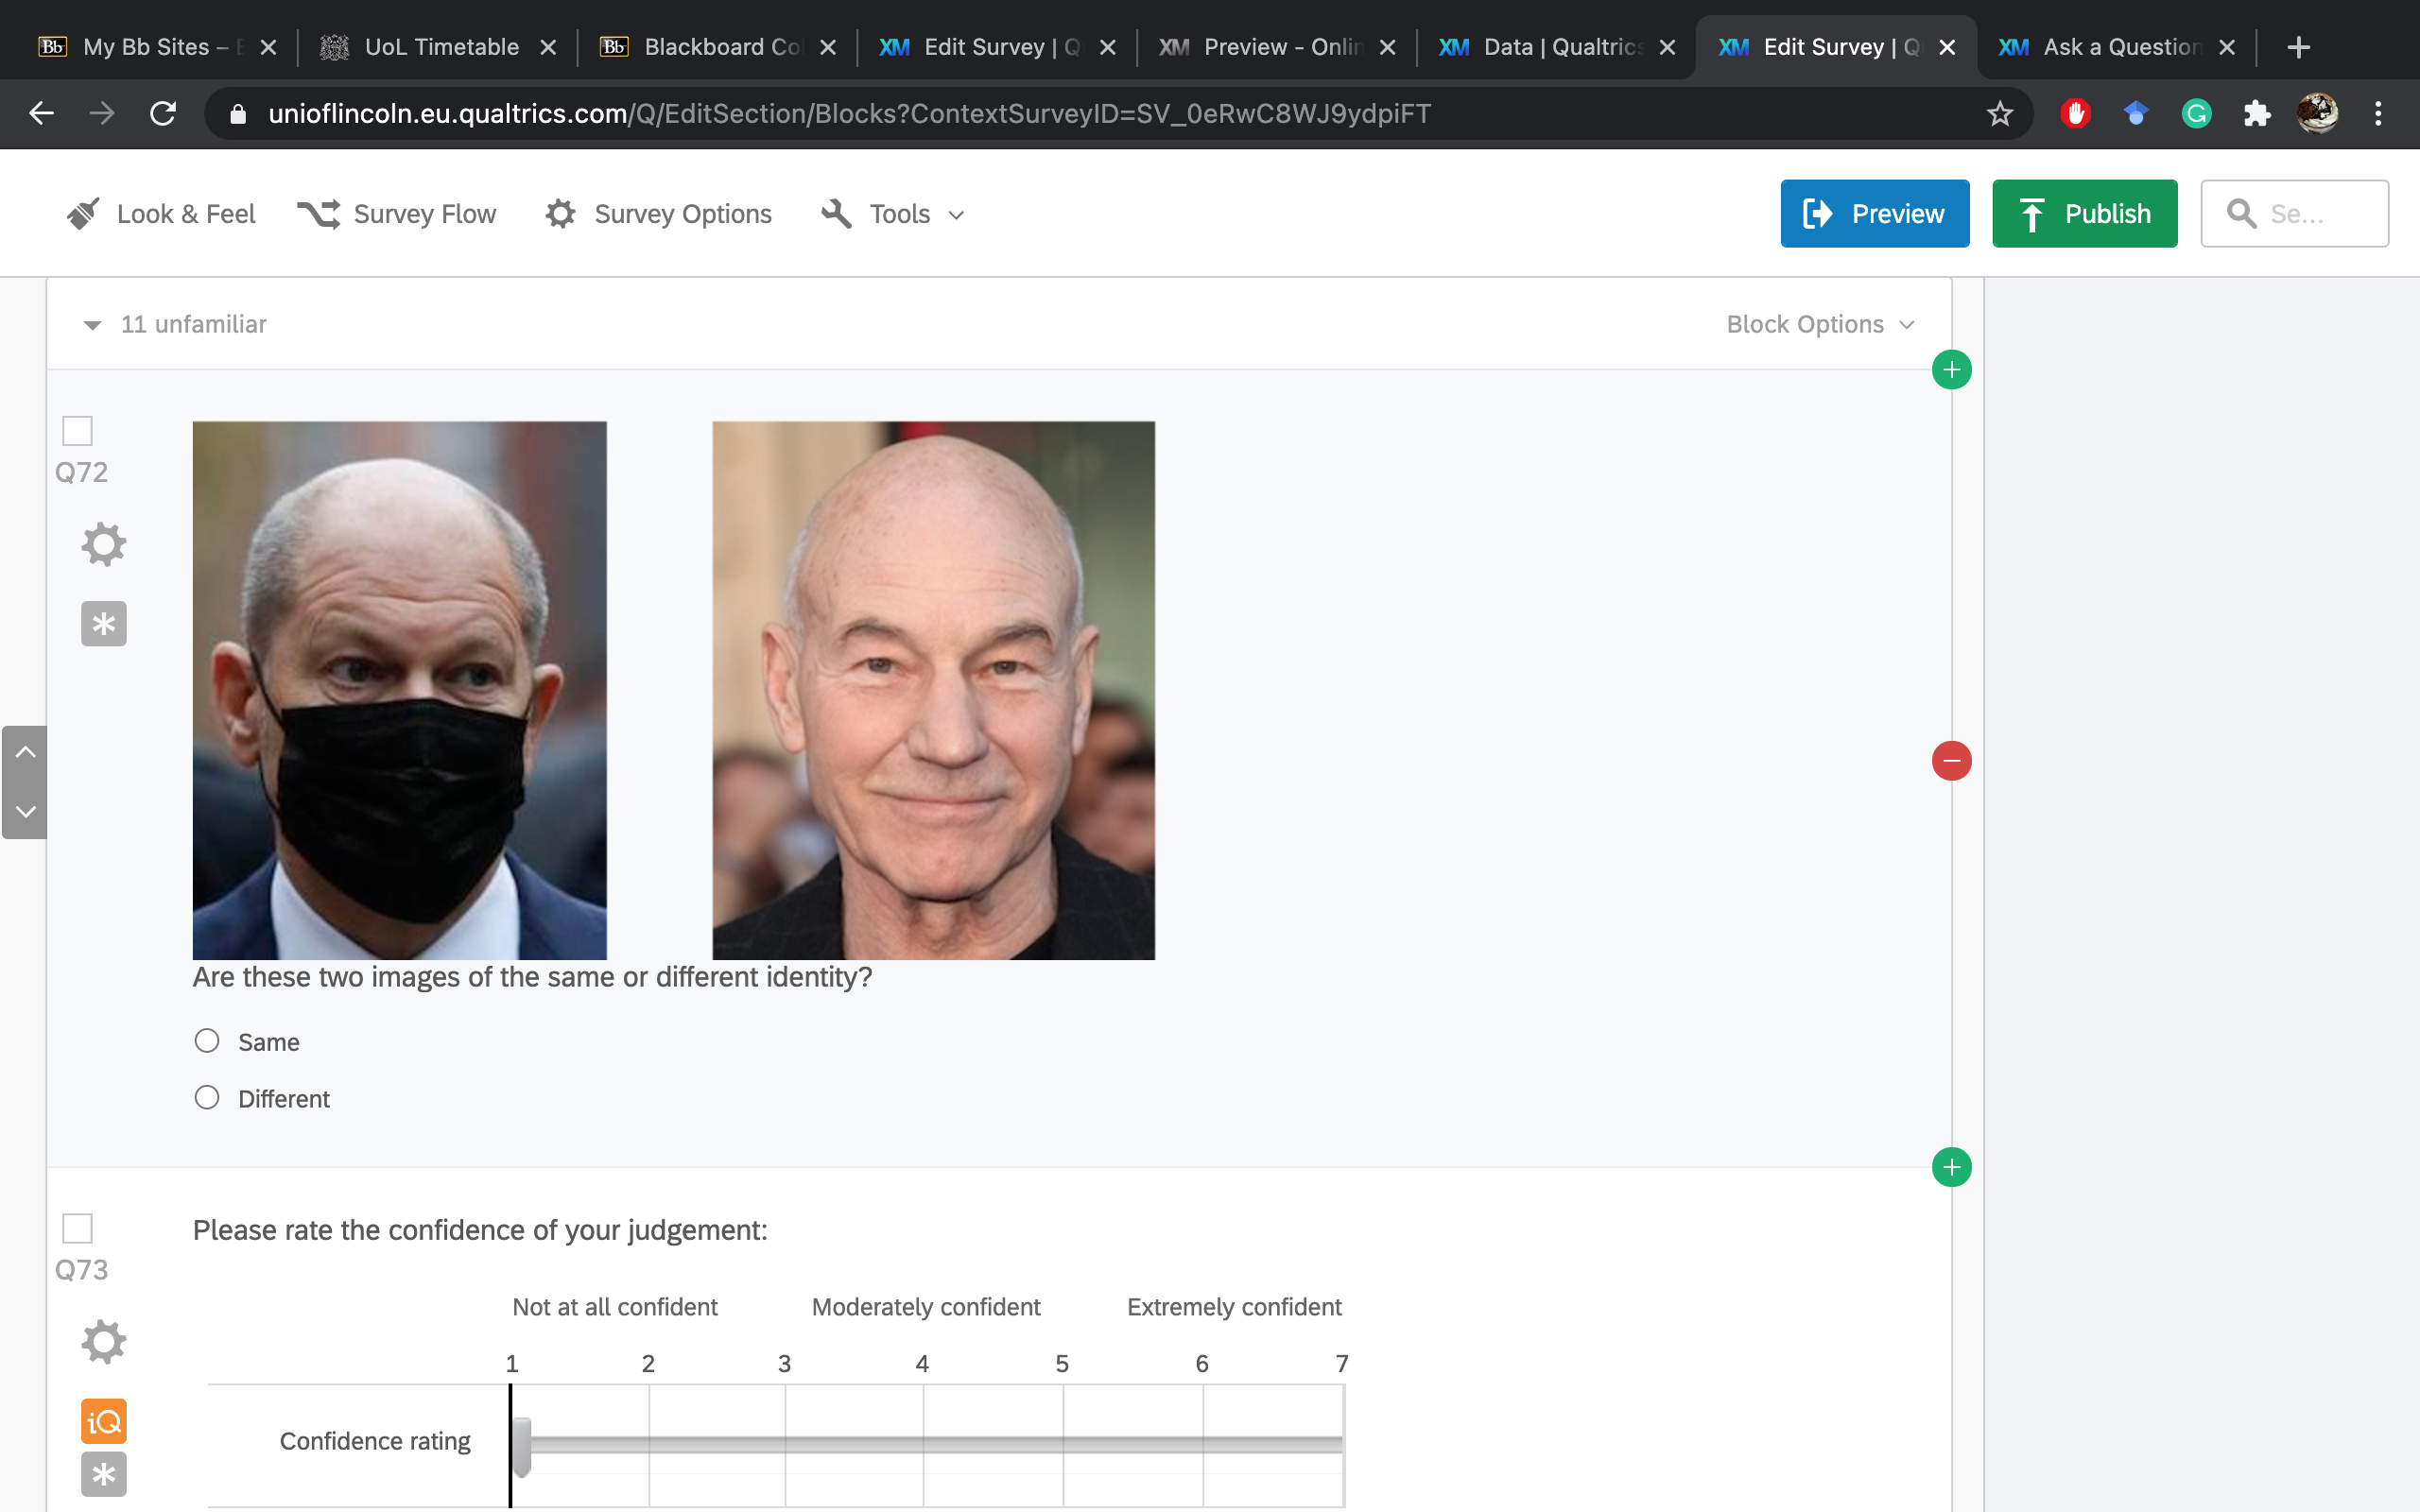Click Q72 gear settings icon
Image resolution: width=2420 pixels, height=1512 pixels.
click(x=101, y=543)
